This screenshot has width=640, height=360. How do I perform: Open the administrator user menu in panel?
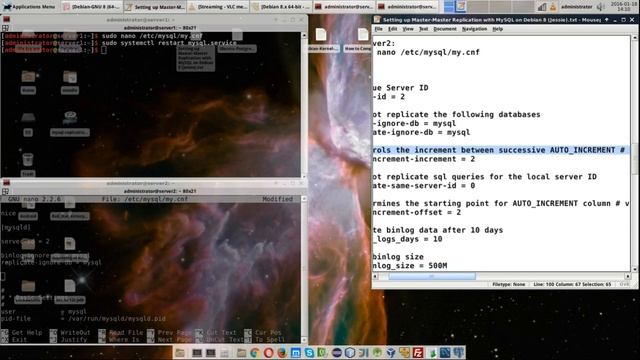(576, 7)
